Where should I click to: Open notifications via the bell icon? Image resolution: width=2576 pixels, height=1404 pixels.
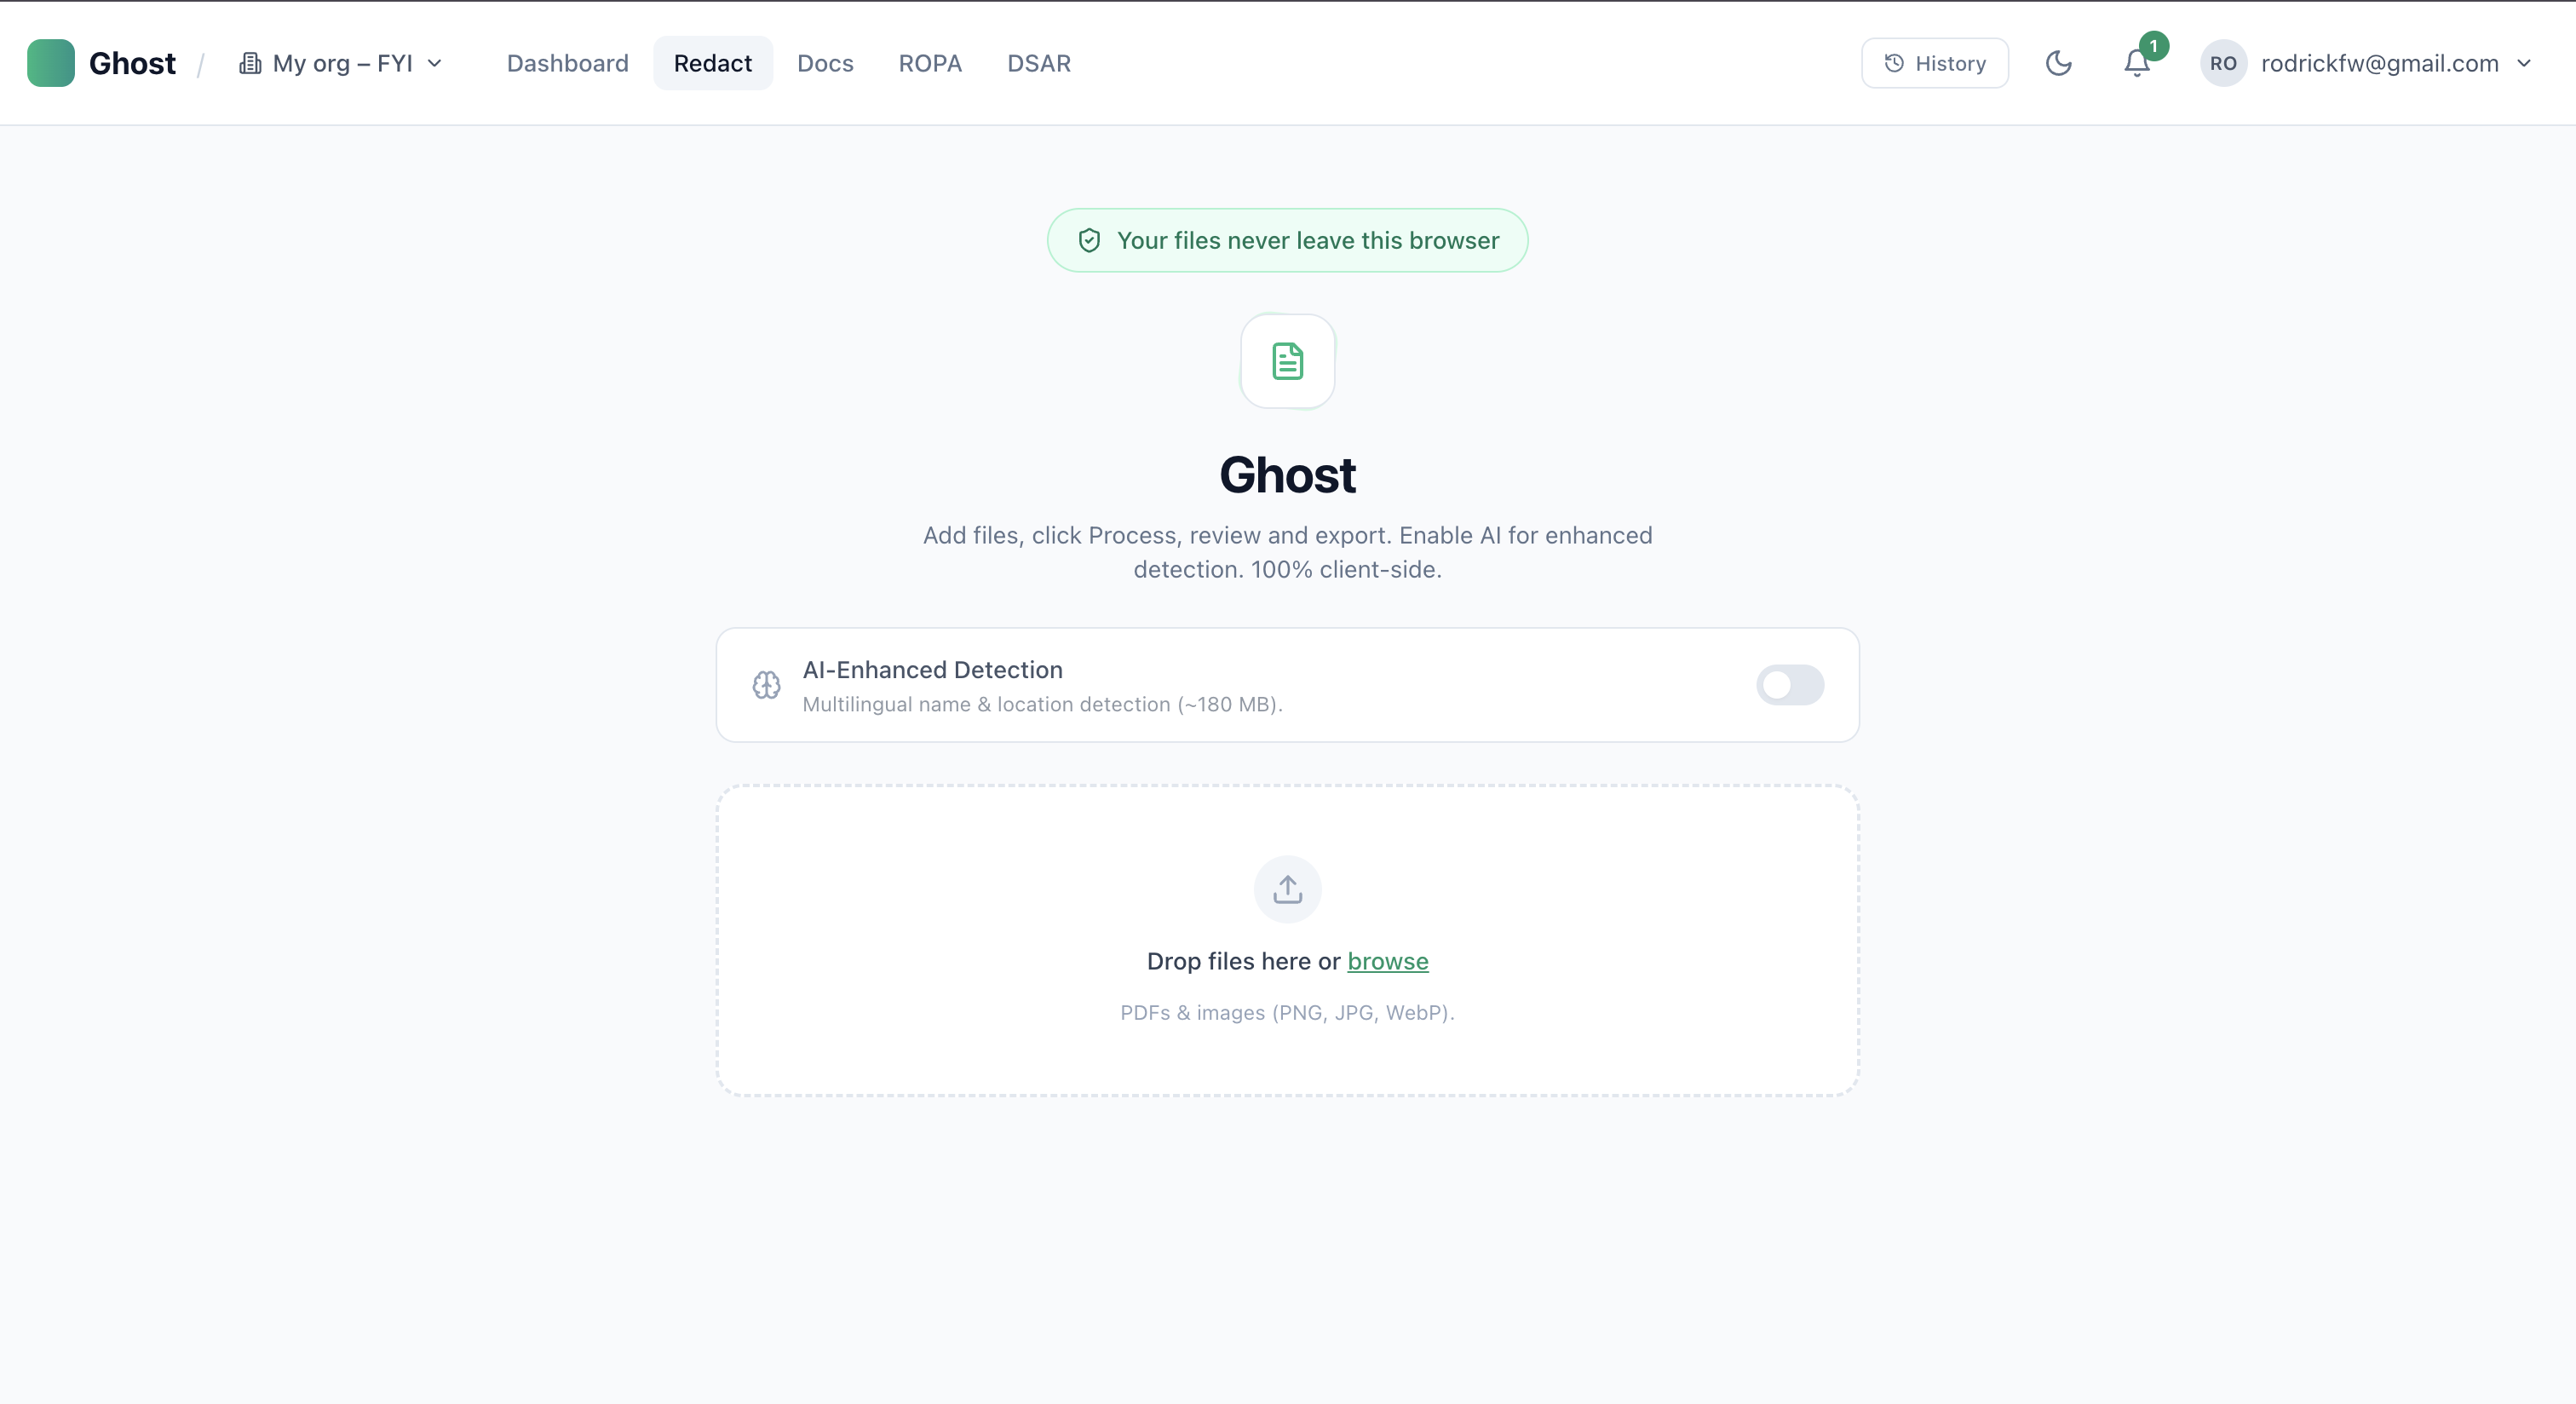pyautogui.click(x=2136, y=63)
